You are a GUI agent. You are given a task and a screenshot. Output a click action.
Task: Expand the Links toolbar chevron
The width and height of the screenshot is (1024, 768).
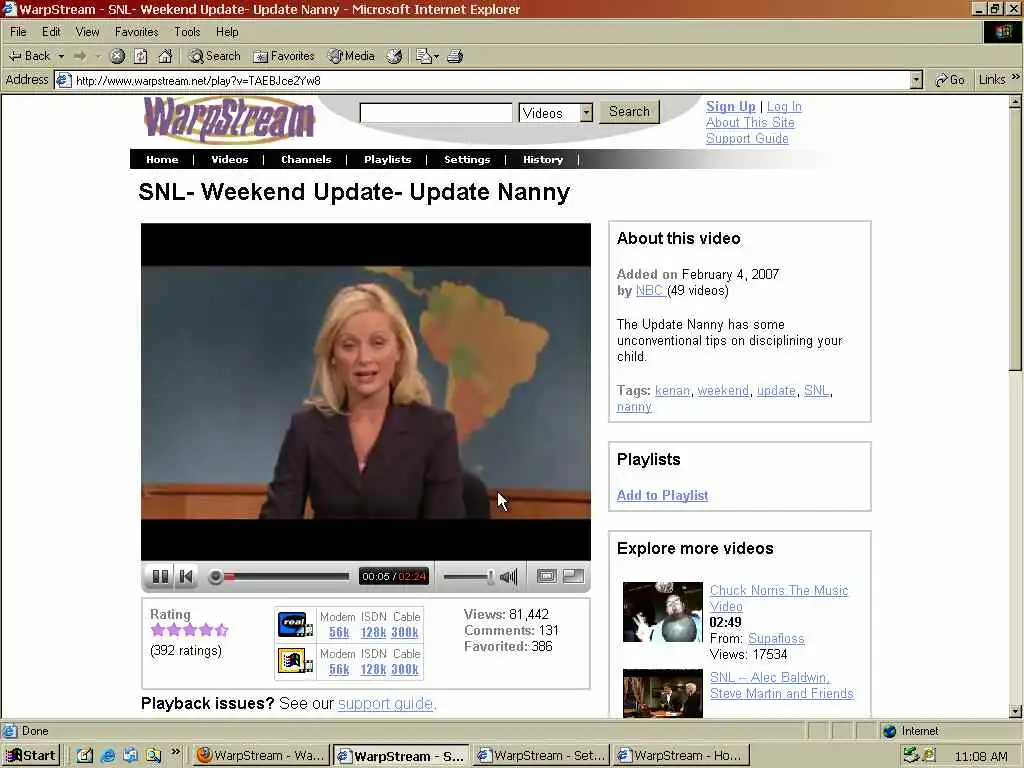point(1016,78)
